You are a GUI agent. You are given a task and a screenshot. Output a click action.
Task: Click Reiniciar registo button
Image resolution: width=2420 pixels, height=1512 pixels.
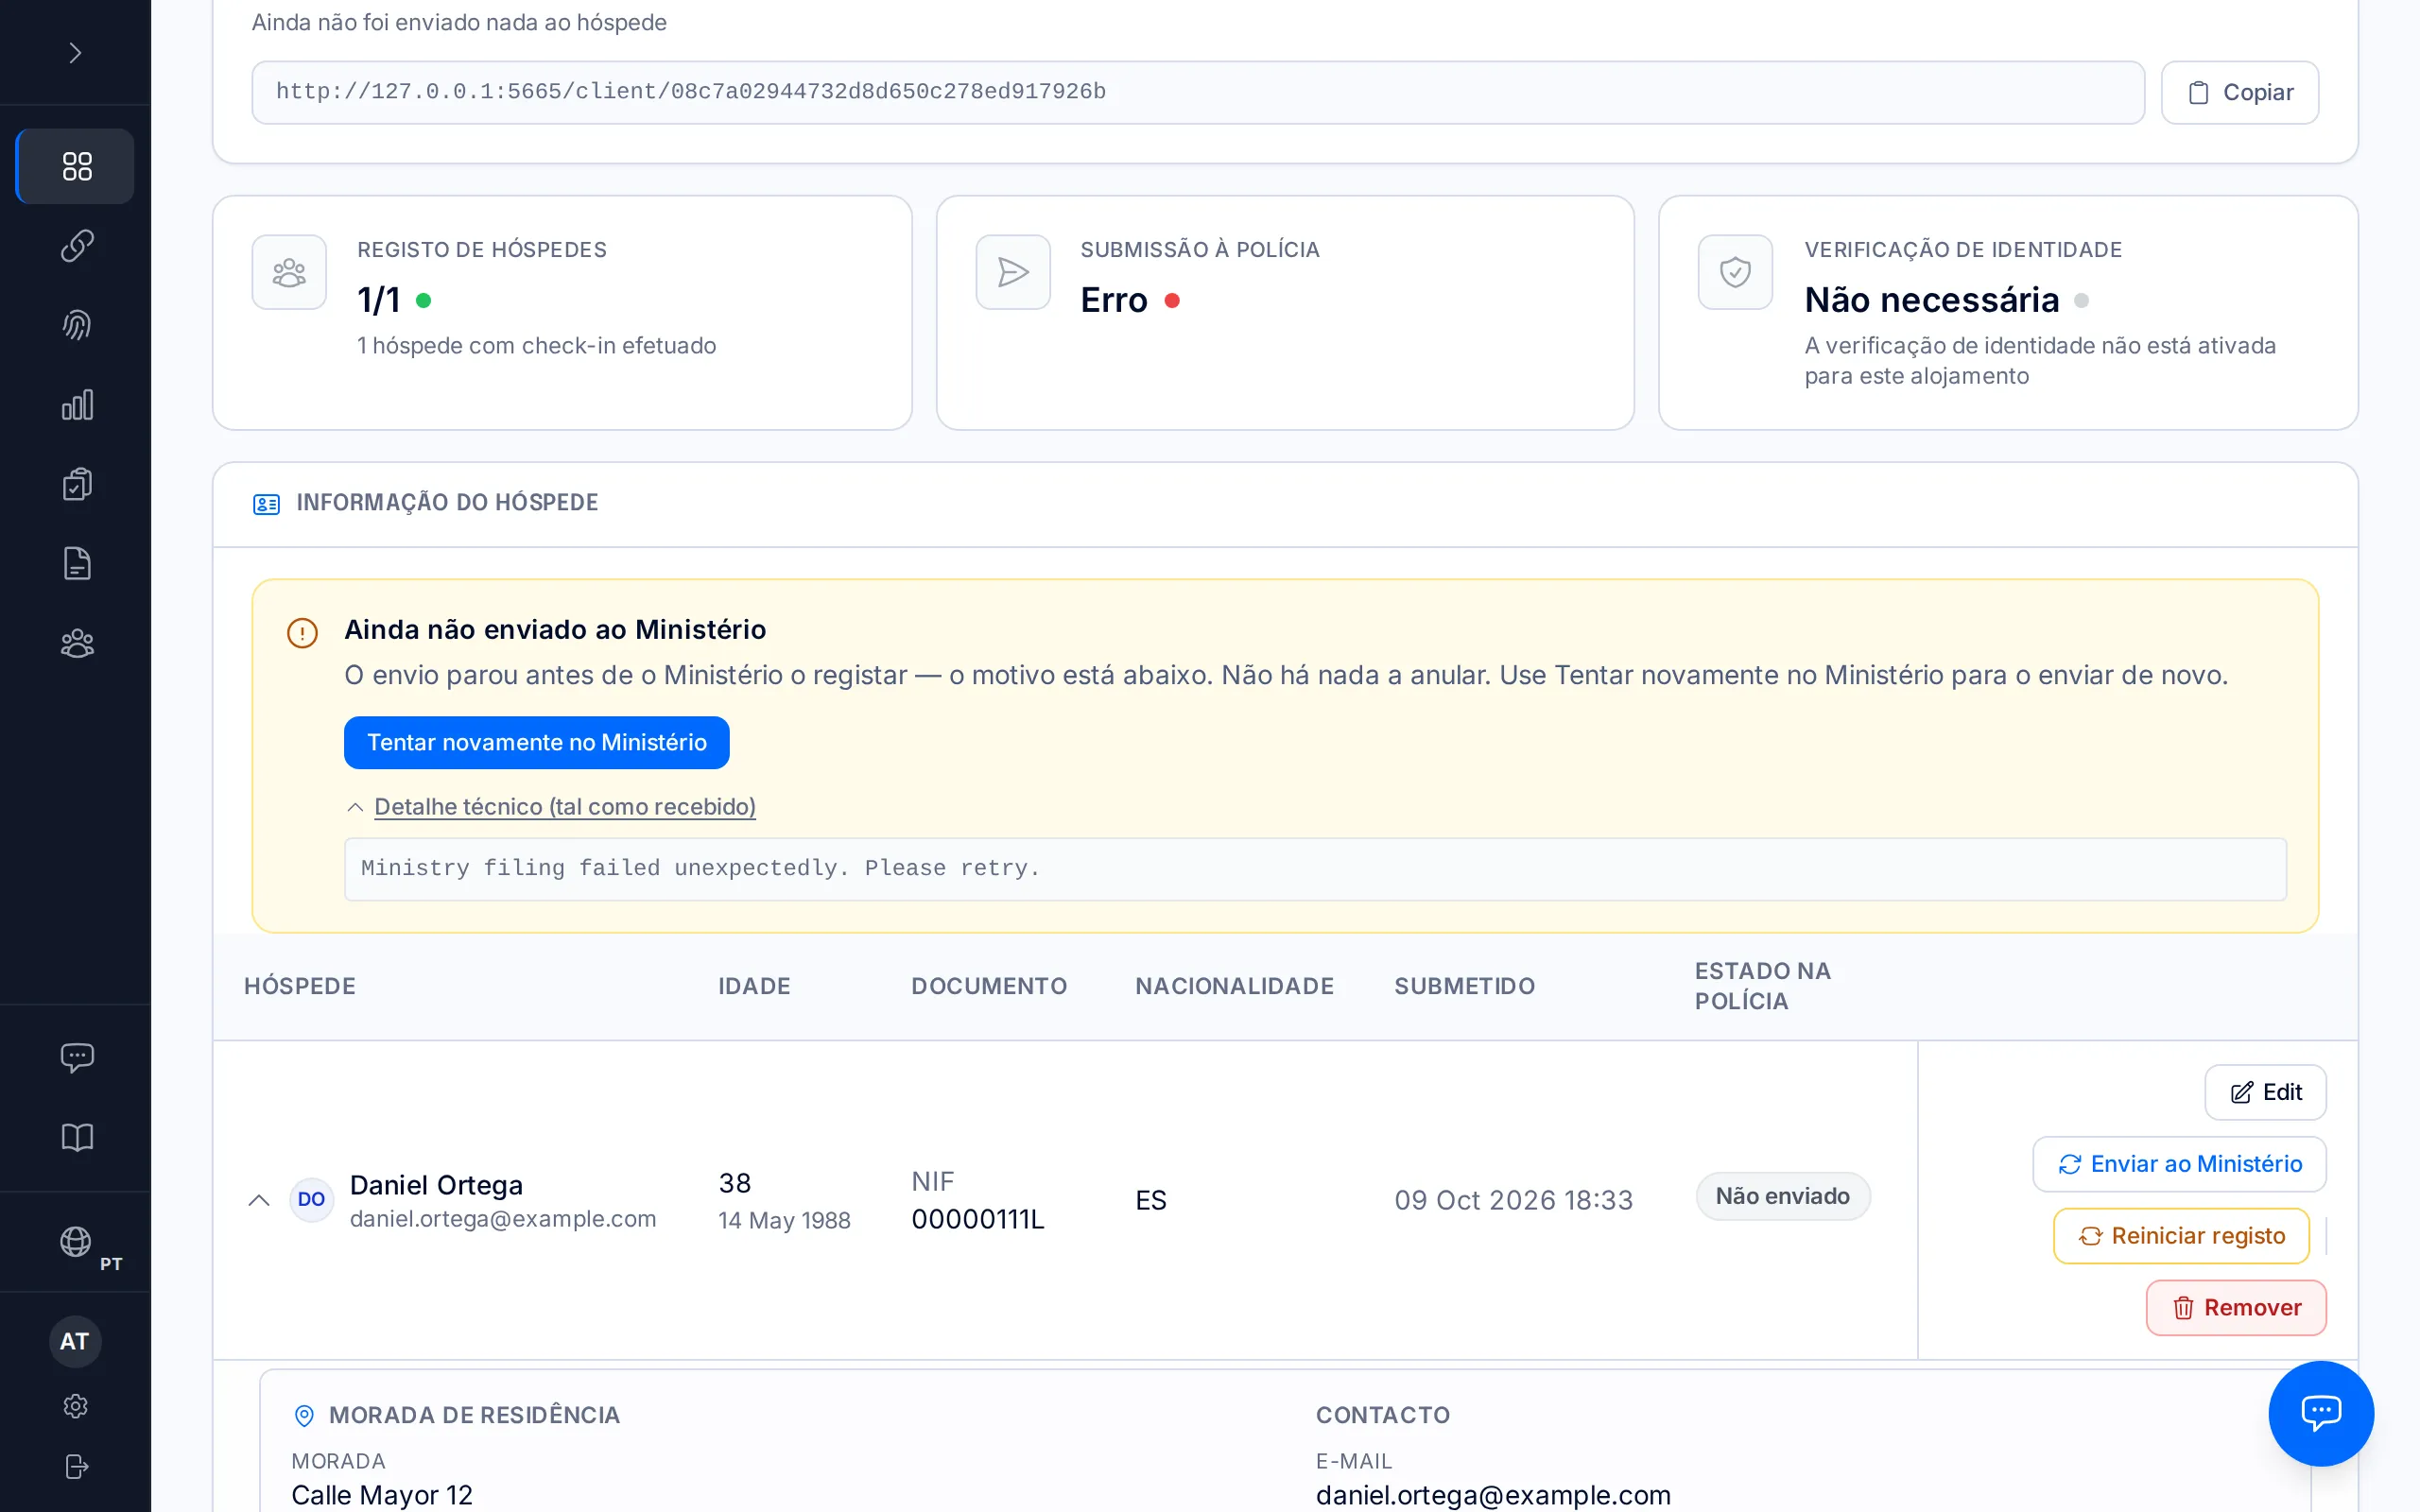click(2181, 1236)
